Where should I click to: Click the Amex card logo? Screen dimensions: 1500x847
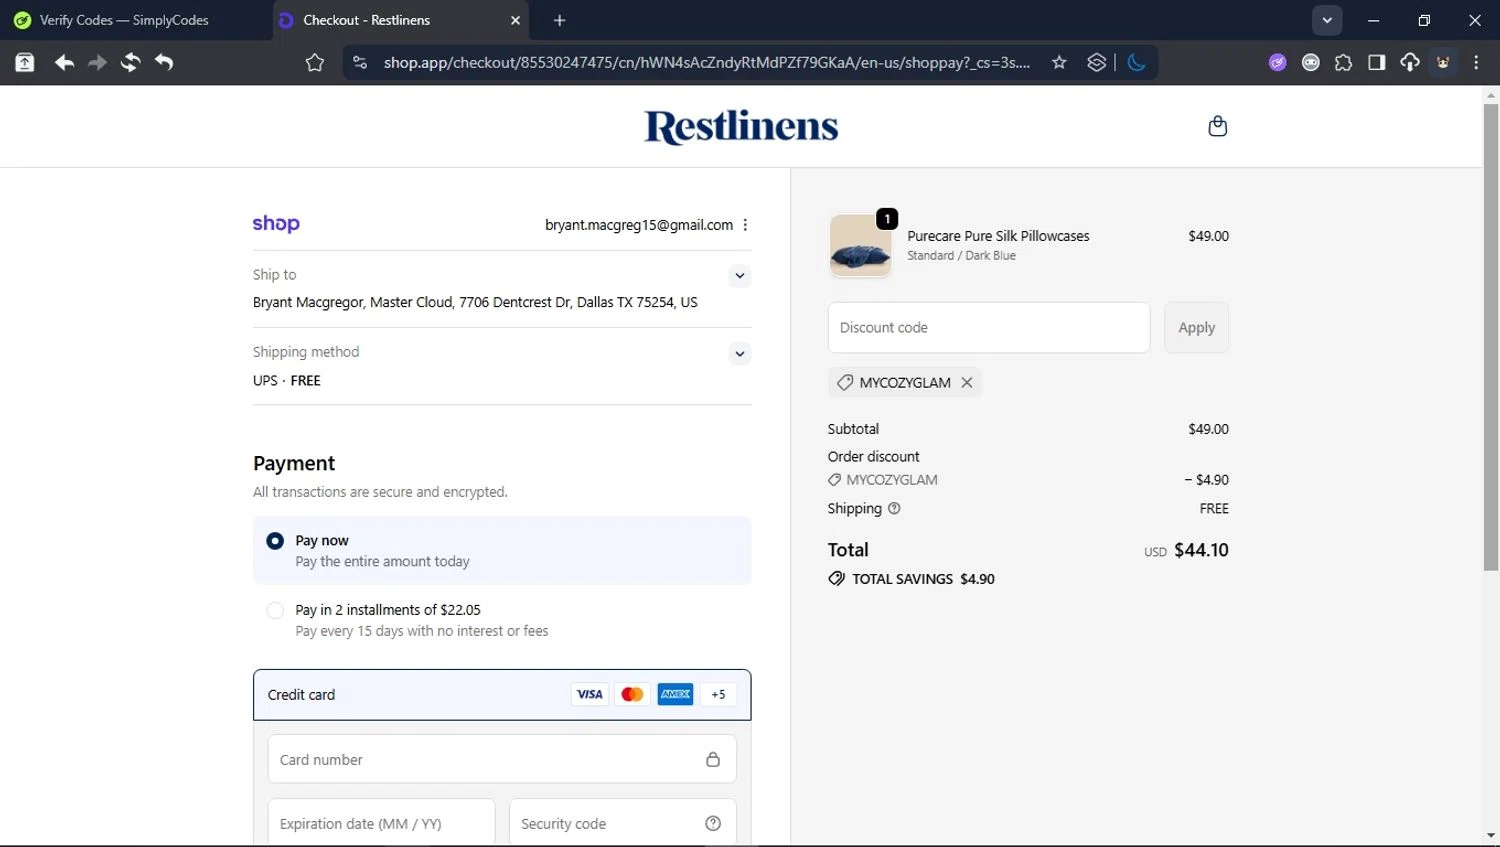pos(675,694)
